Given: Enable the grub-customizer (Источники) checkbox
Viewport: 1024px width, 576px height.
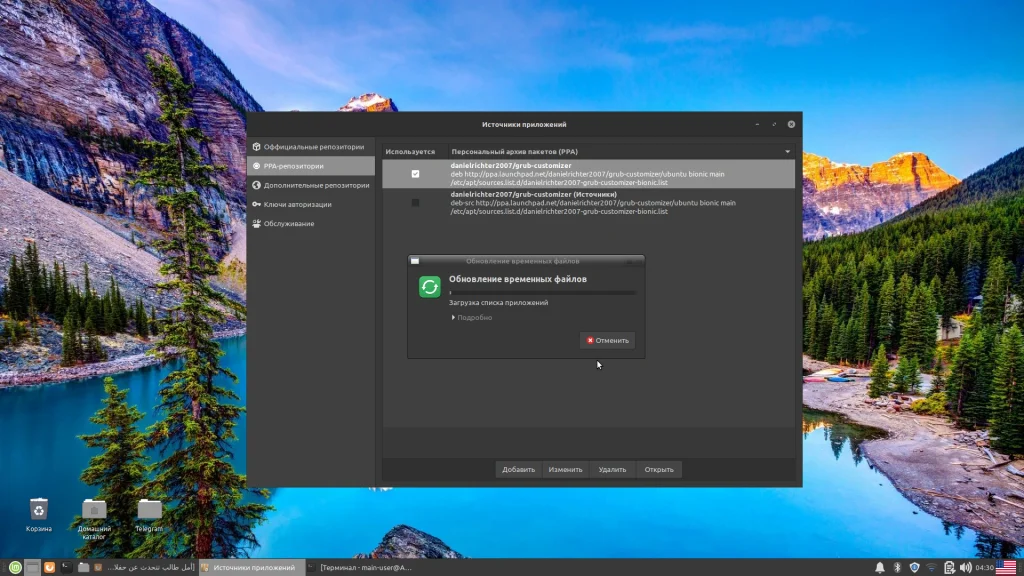Looking at the screenshot, I should (x=415, y=202).
